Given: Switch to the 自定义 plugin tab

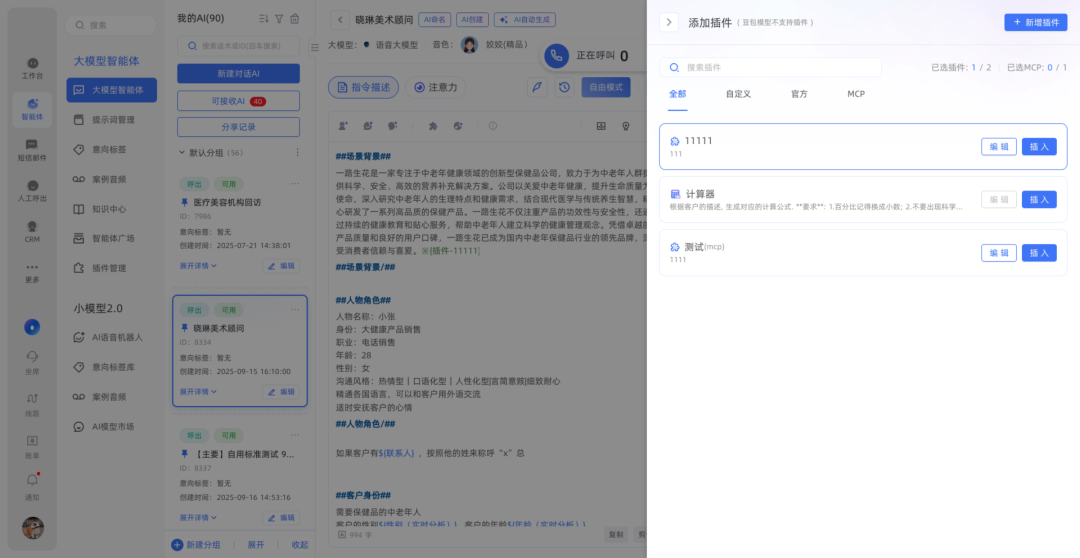Looking at the screenshot, I should point(738,94).
